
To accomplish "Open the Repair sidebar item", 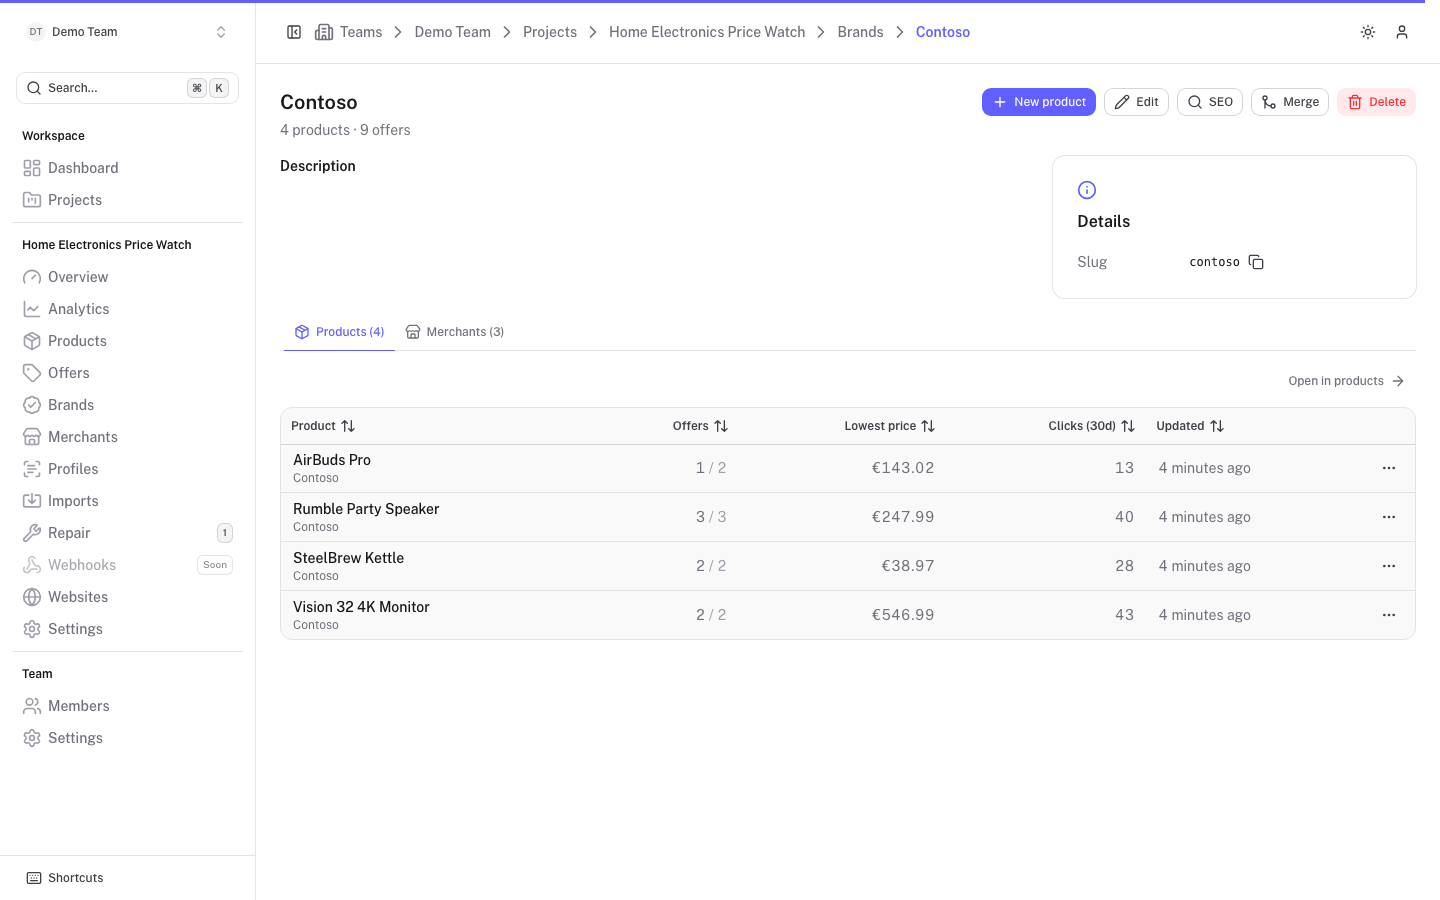I will pyautogui.click(x=127, y=533).
